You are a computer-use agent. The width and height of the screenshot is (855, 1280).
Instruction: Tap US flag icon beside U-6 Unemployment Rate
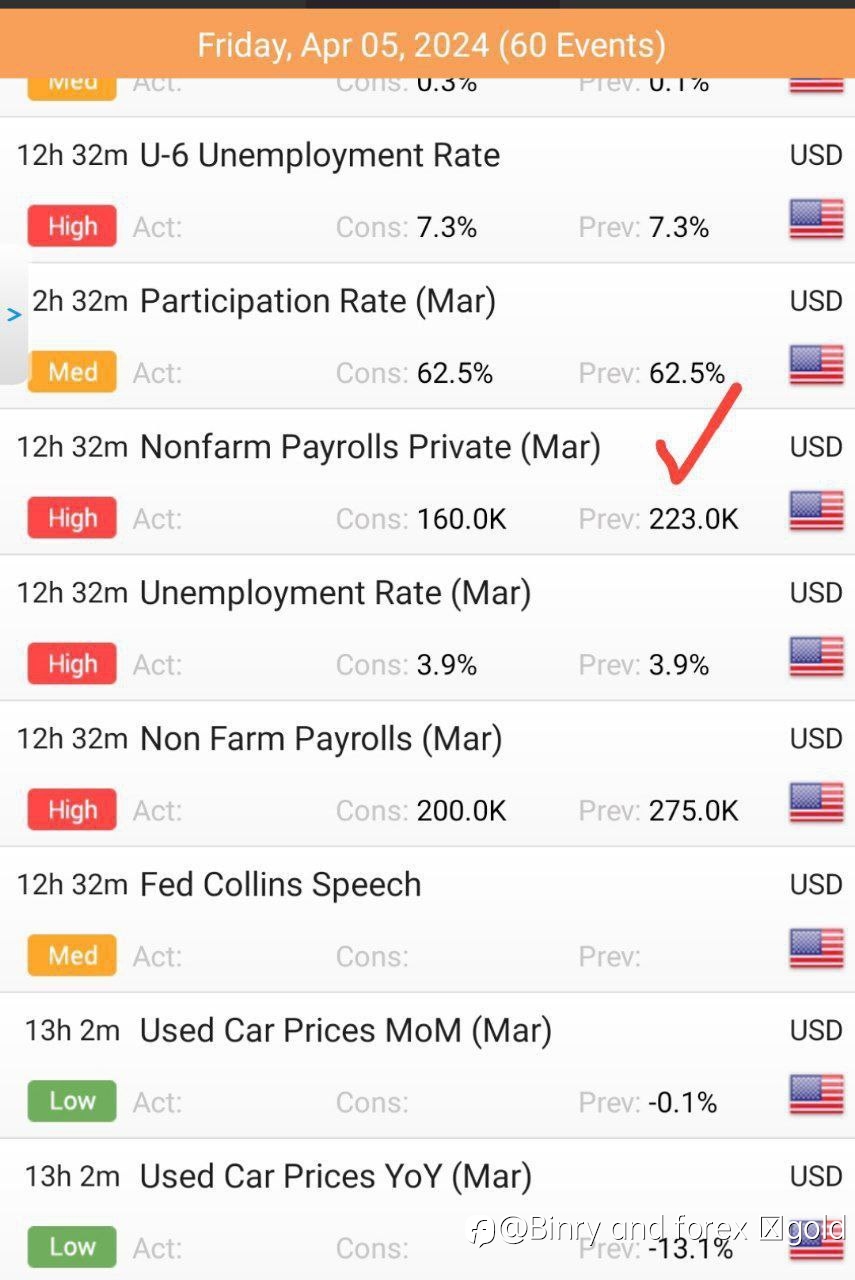pyautogui.click(x=816, y=219)
